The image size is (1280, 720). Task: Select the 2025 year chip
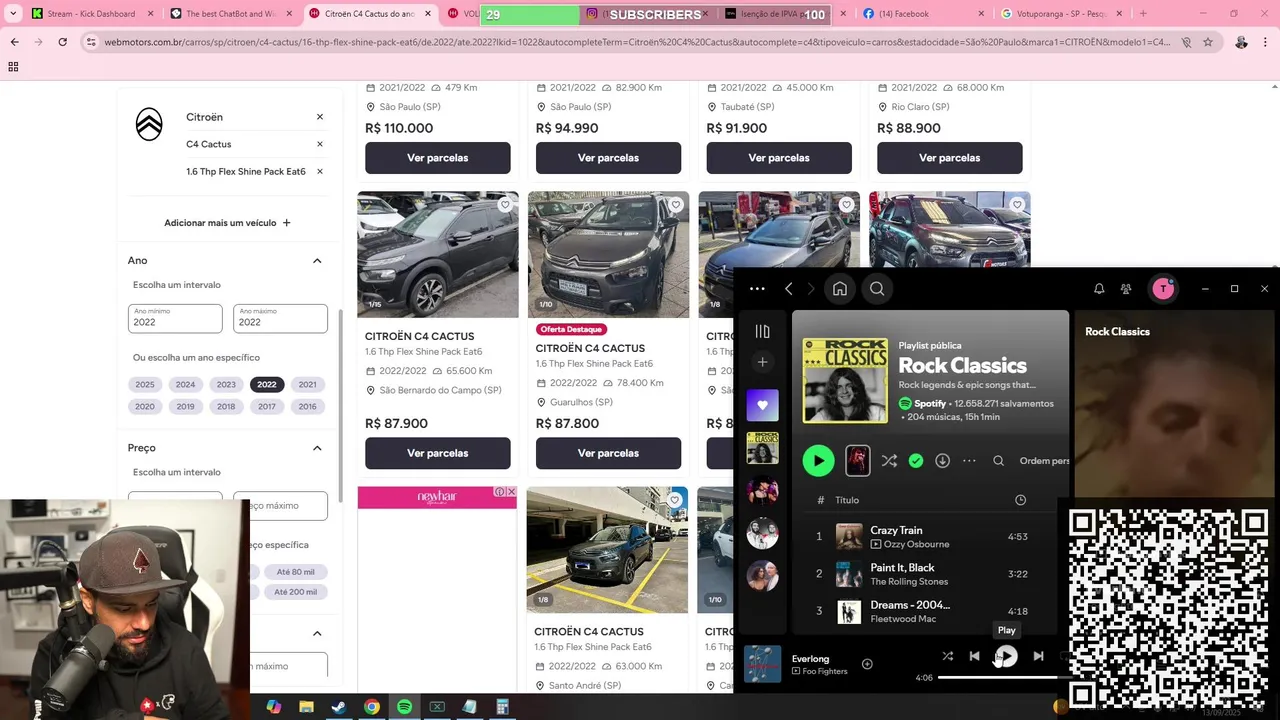click(145, 384)
